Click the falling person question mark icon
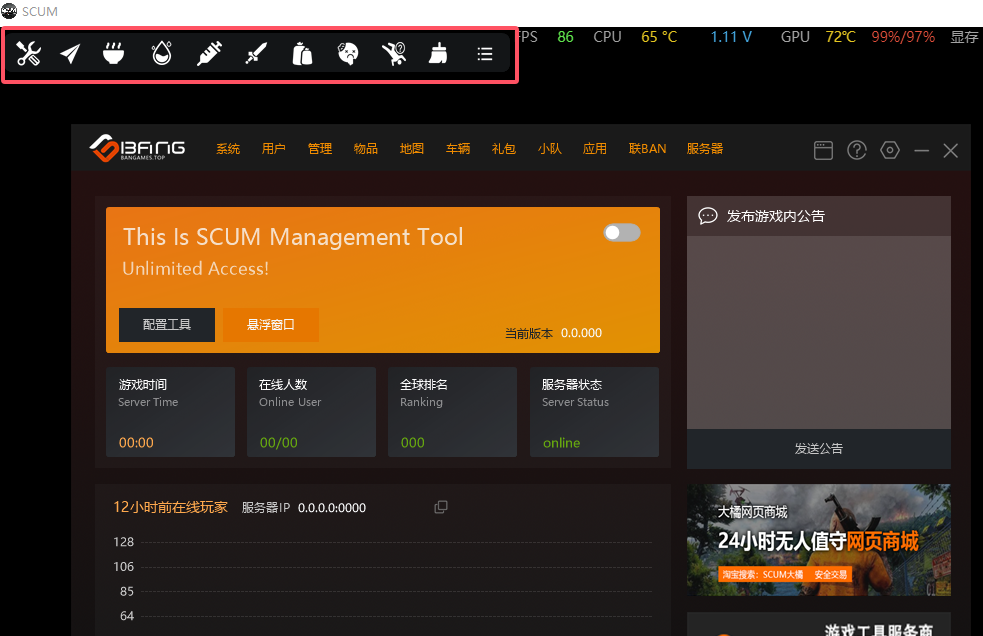The width and height of the screenshot is (983, 636). [x=394, y=54]
